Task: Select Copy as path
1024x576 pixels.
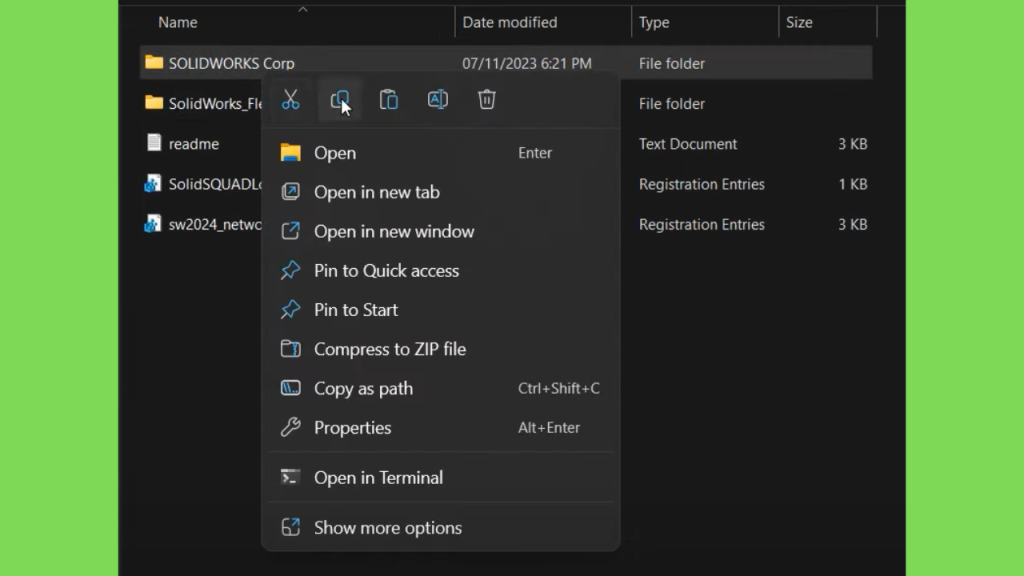Action: click(441, 388)
